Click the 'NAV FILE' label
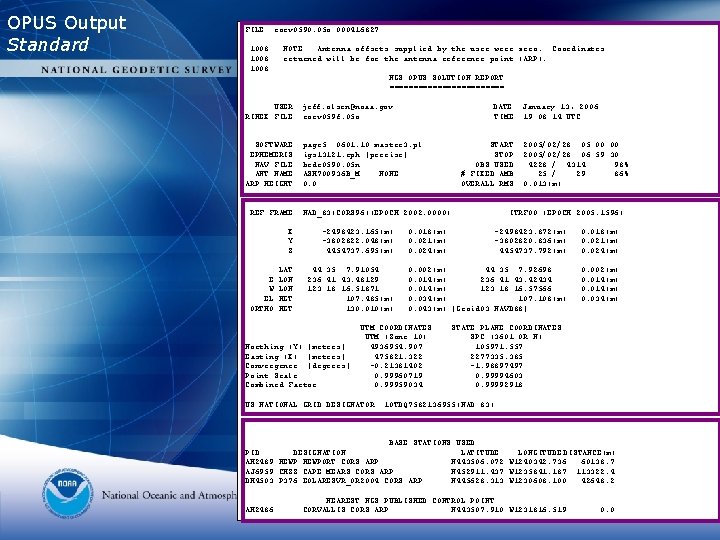Screen dimensions: 720x540 274,164
